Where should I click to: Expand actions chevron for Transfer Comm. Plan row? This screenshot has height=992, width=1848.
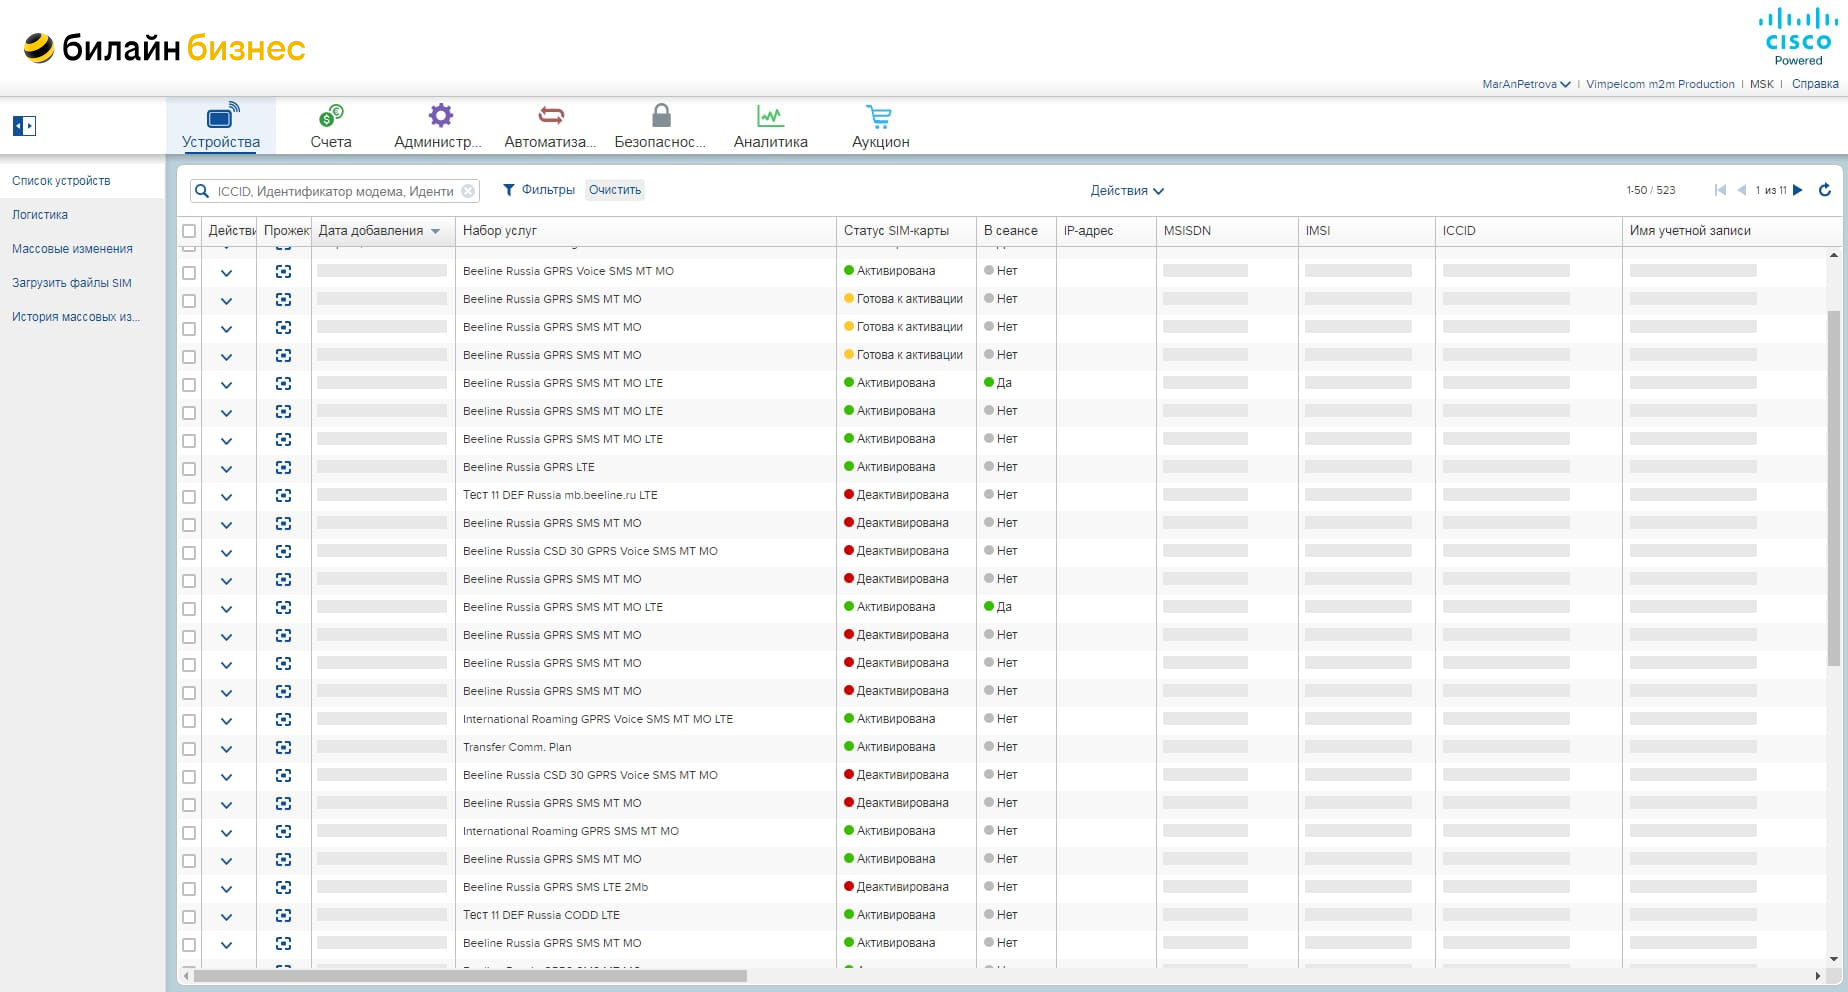pyautogui.click(x=226, y=749)
